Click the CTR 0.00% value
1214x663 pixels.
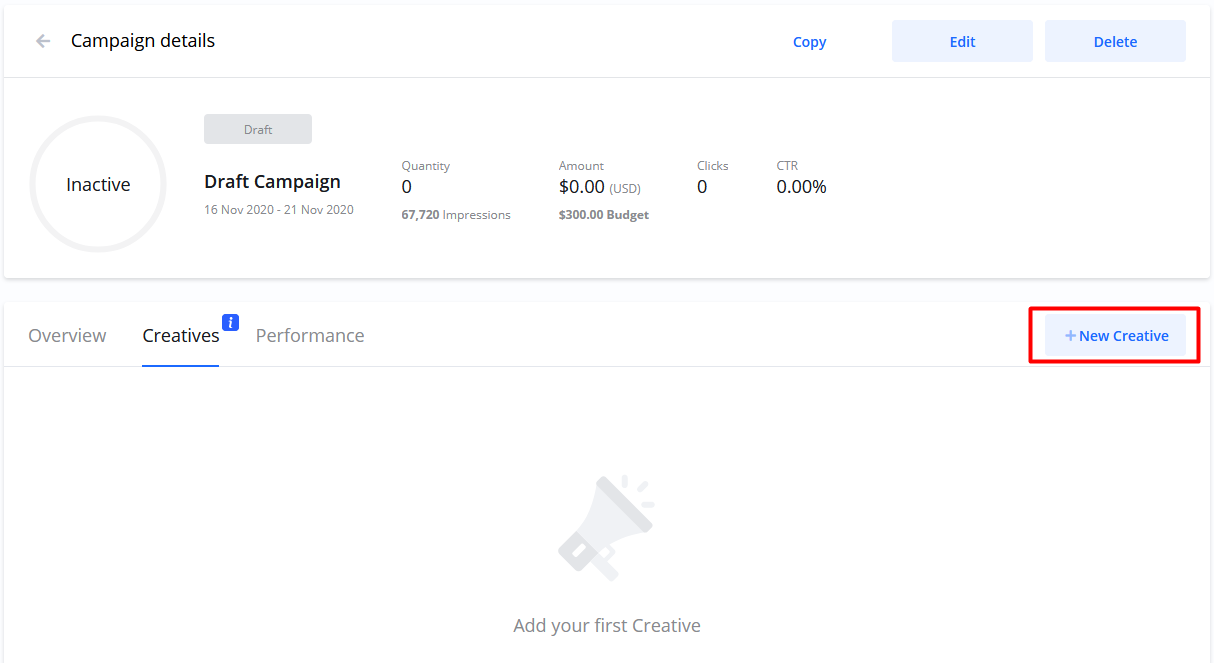coord(801,187)
